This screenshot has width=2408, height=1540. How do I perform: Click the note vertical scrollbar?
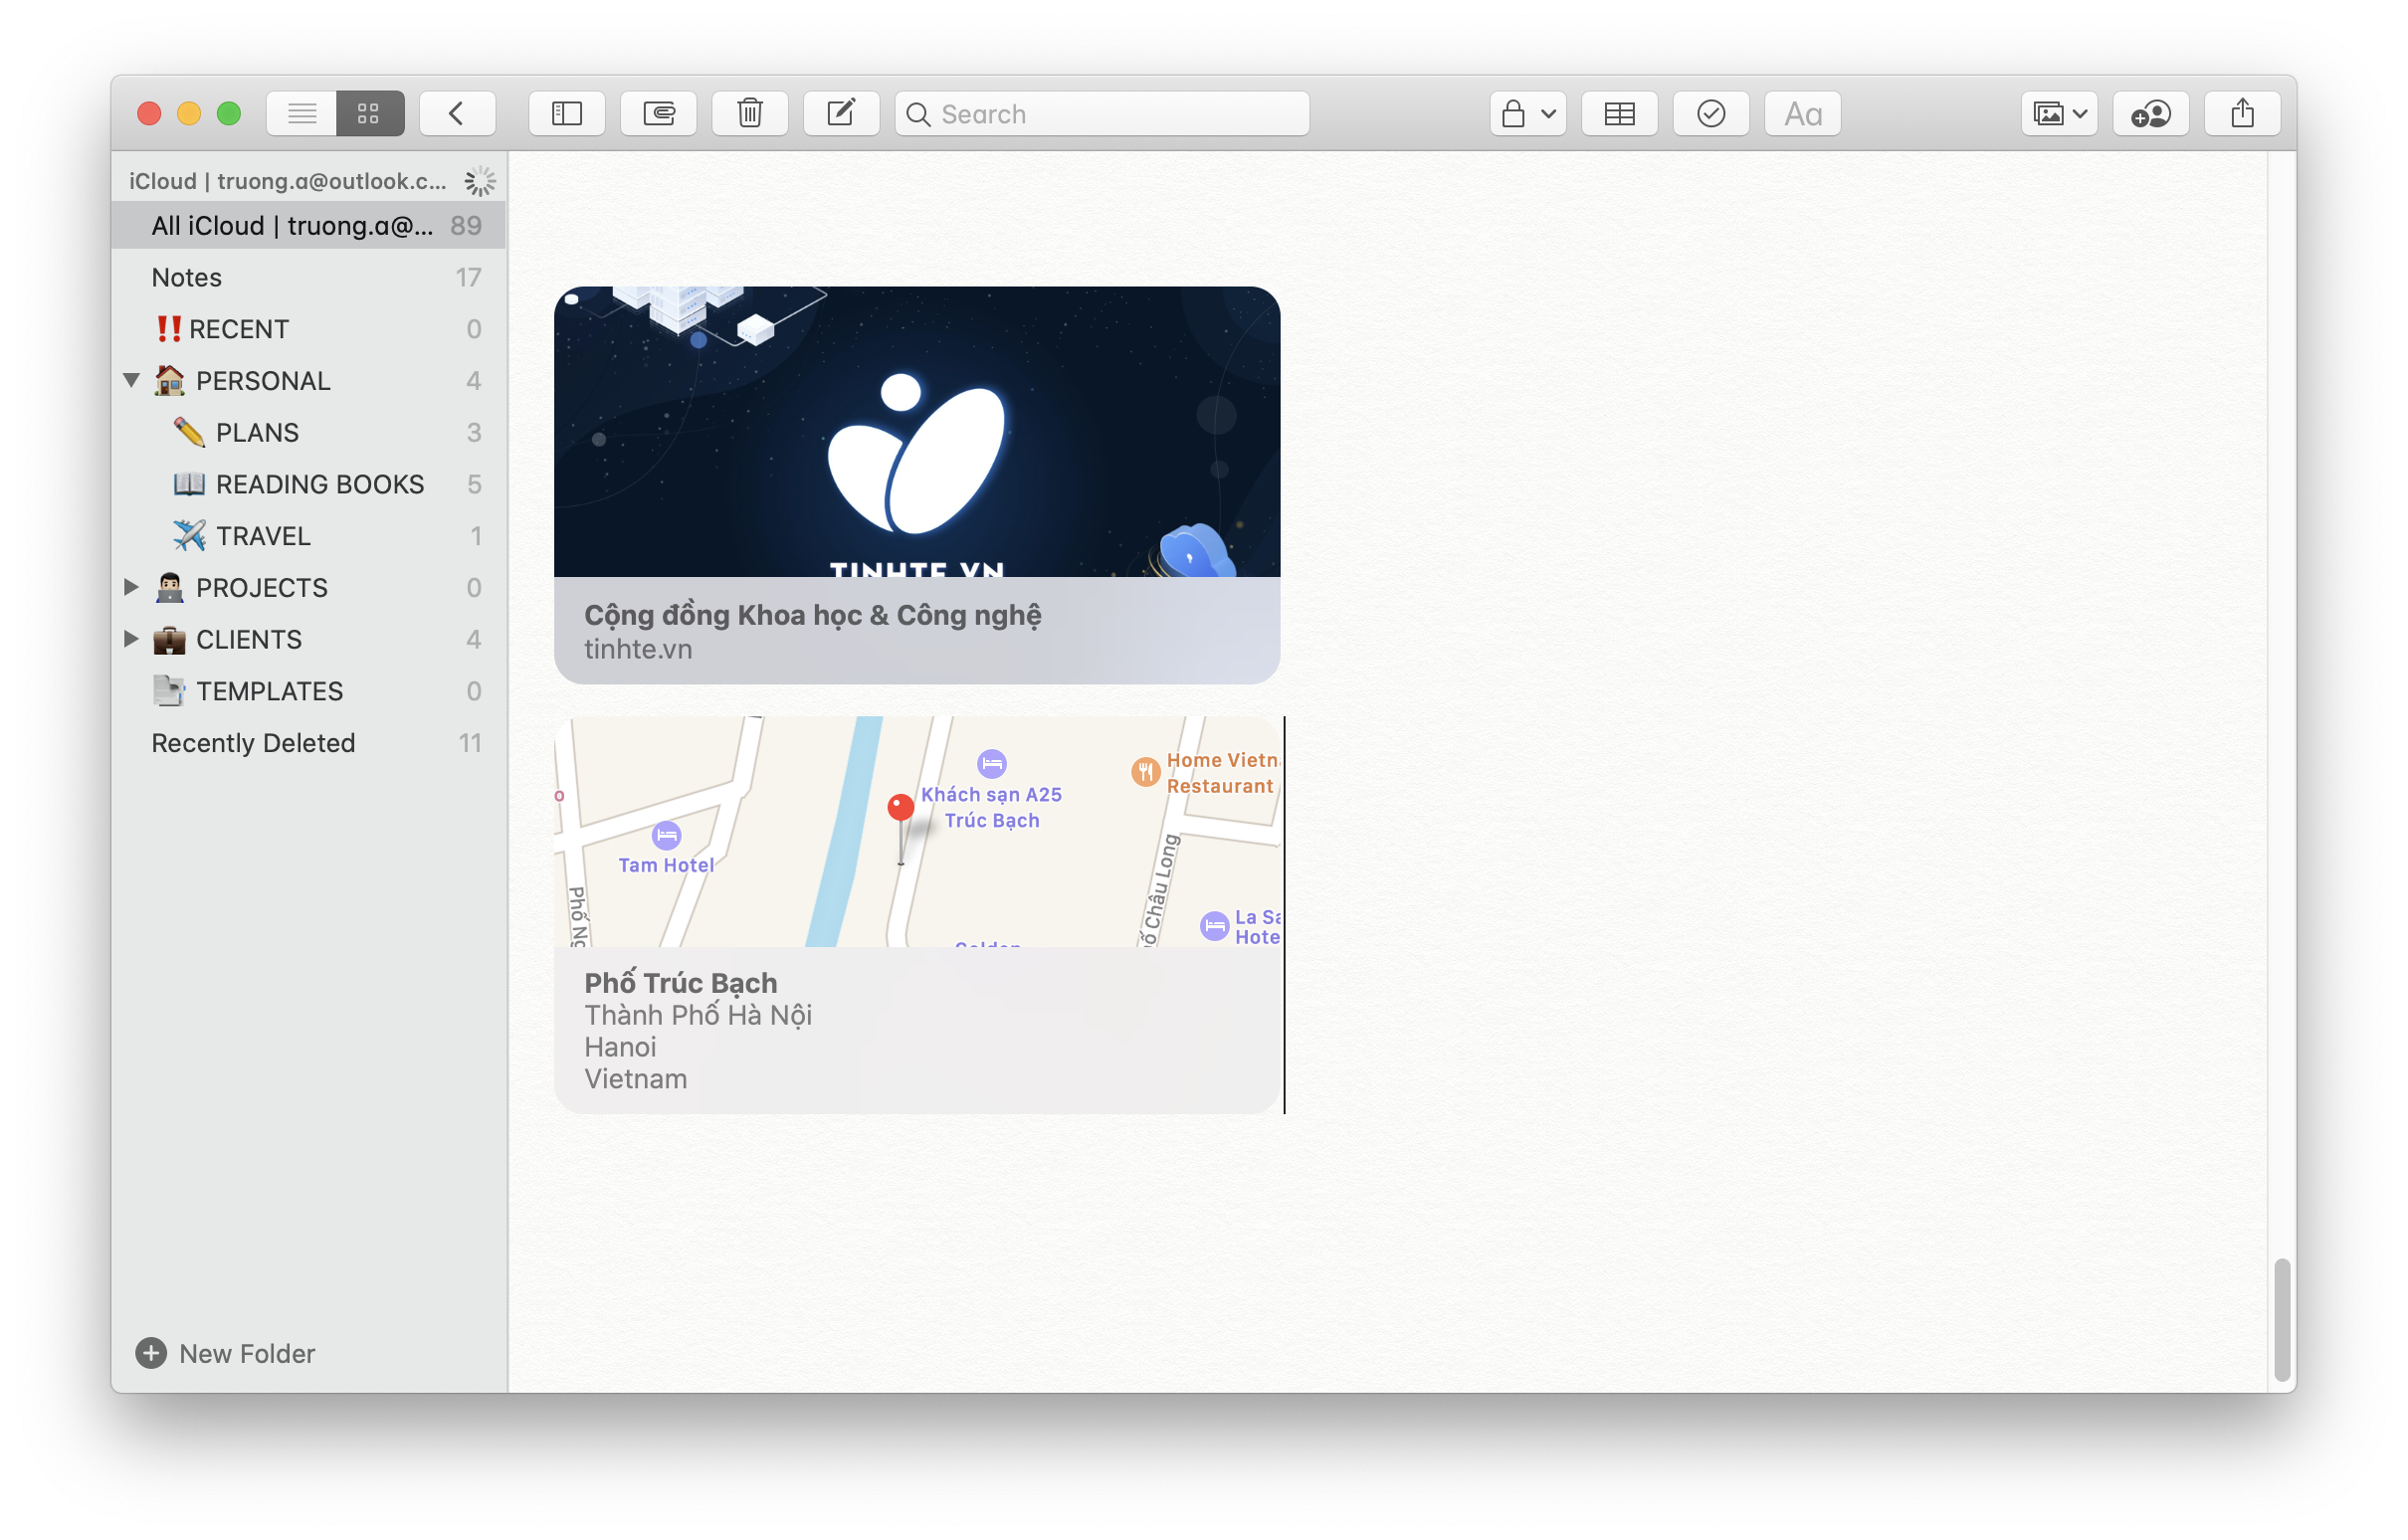pos(2281,1320)
